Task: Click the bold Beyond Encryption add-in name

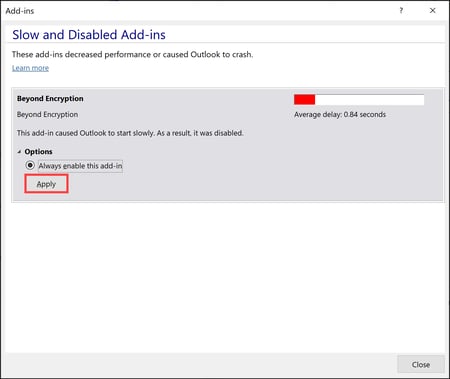Action: point(50,99)
